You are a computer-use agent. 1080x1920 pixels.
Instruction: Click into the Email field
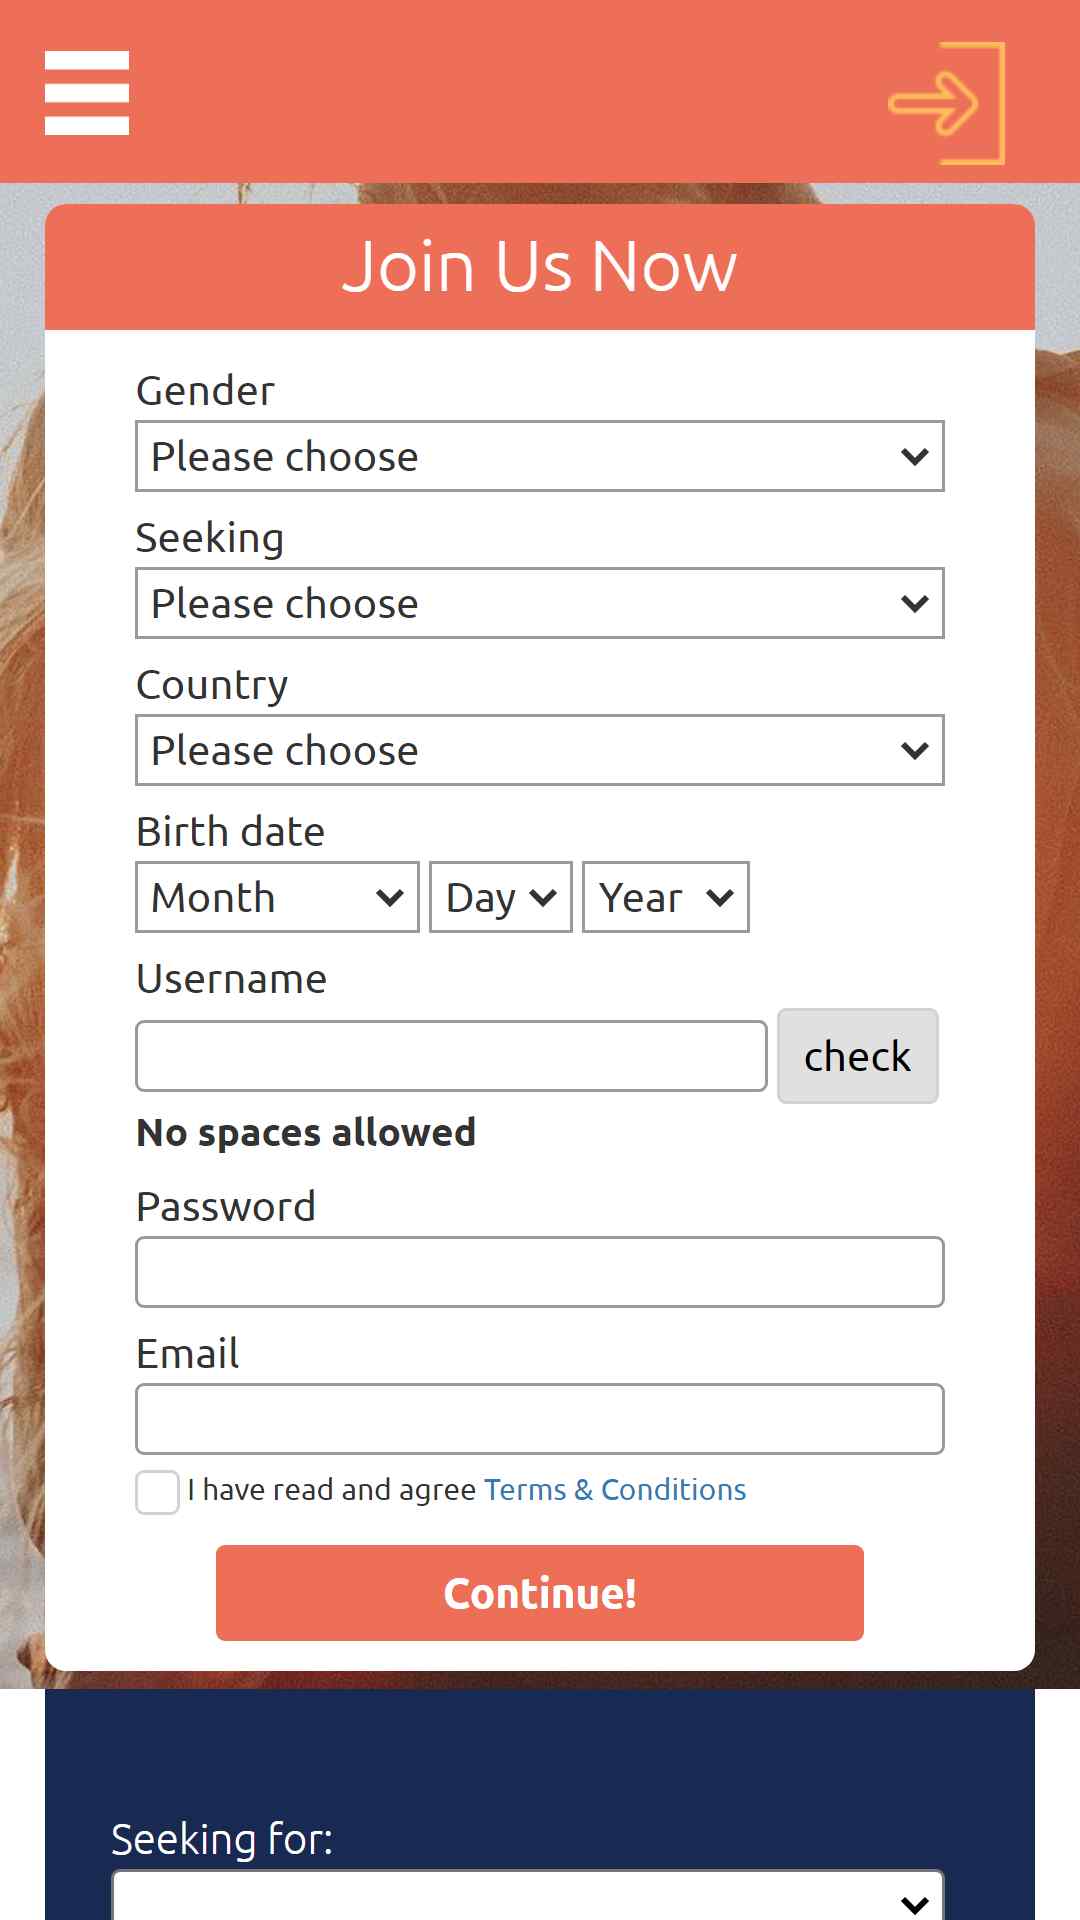click(x=540, y=1419)
